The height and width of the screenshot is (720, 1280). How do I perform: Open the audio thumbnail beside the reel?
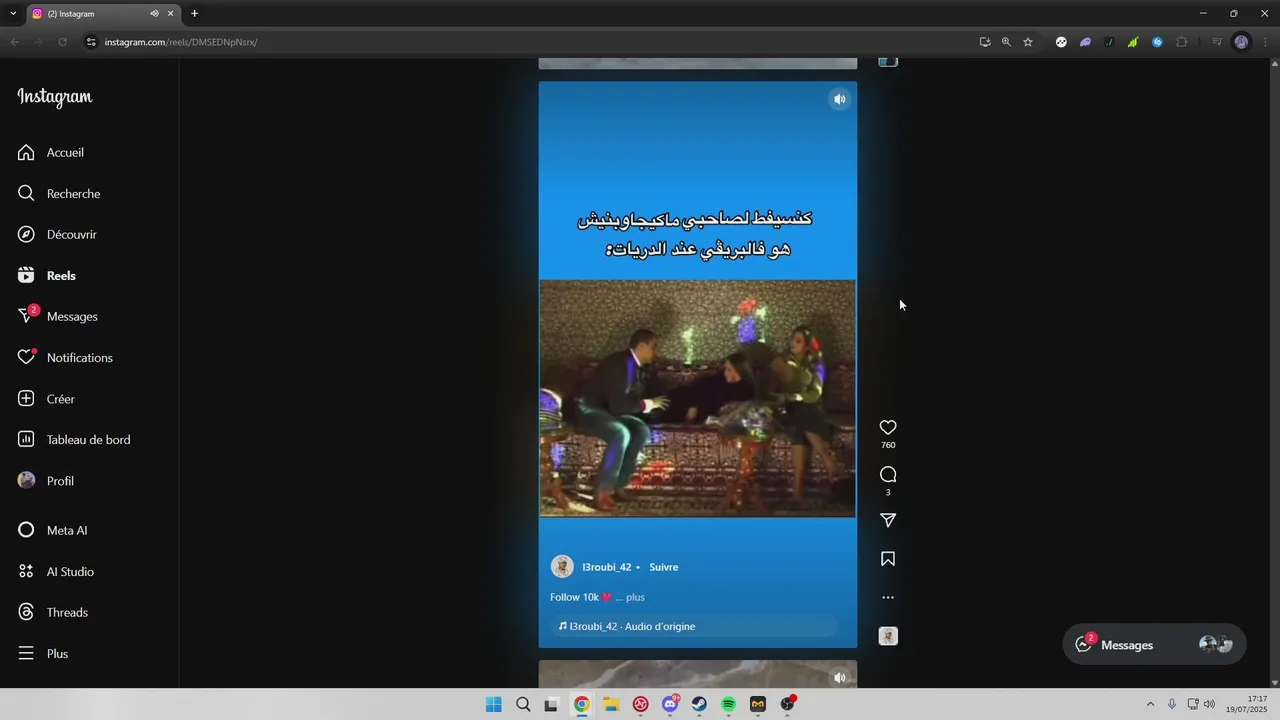[888, 636]
